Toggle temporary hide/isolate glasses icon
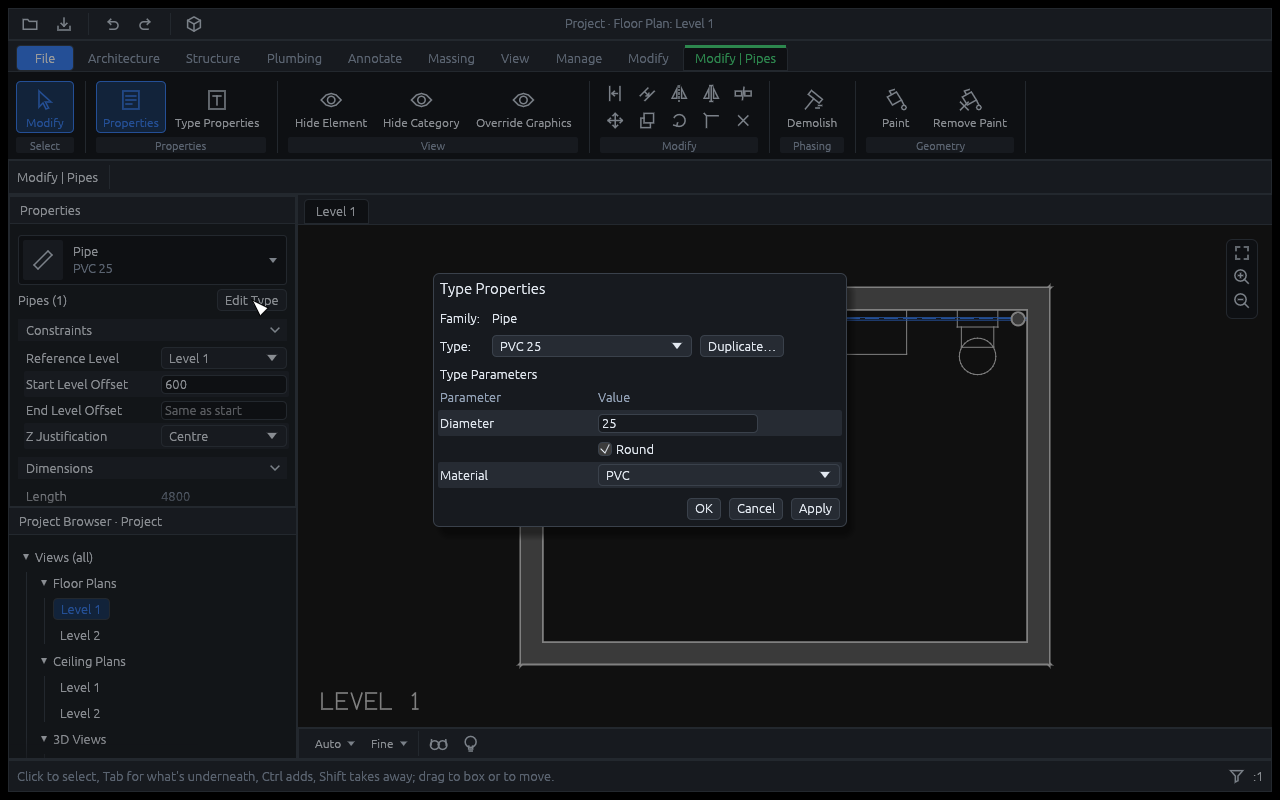1280x800 pixels. (438, 744)
